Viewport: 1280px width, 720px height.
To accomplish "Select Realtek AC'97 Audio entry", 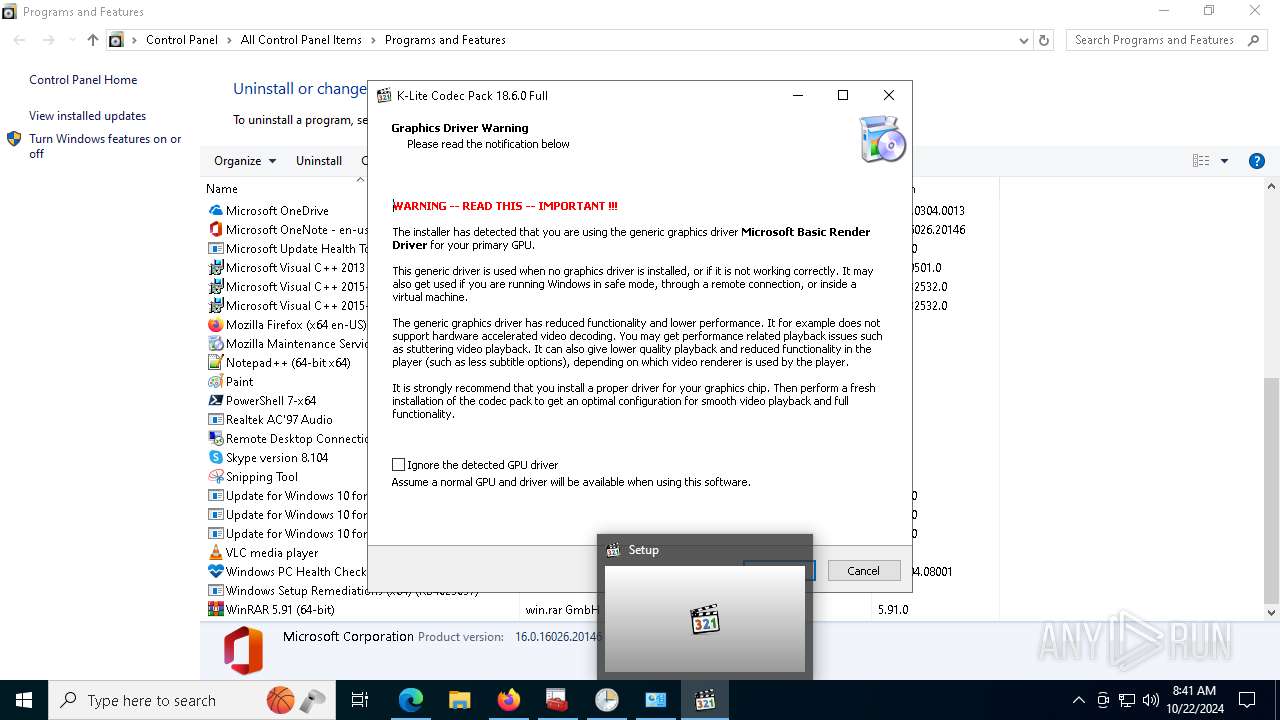I will click(x=278, y=420).
